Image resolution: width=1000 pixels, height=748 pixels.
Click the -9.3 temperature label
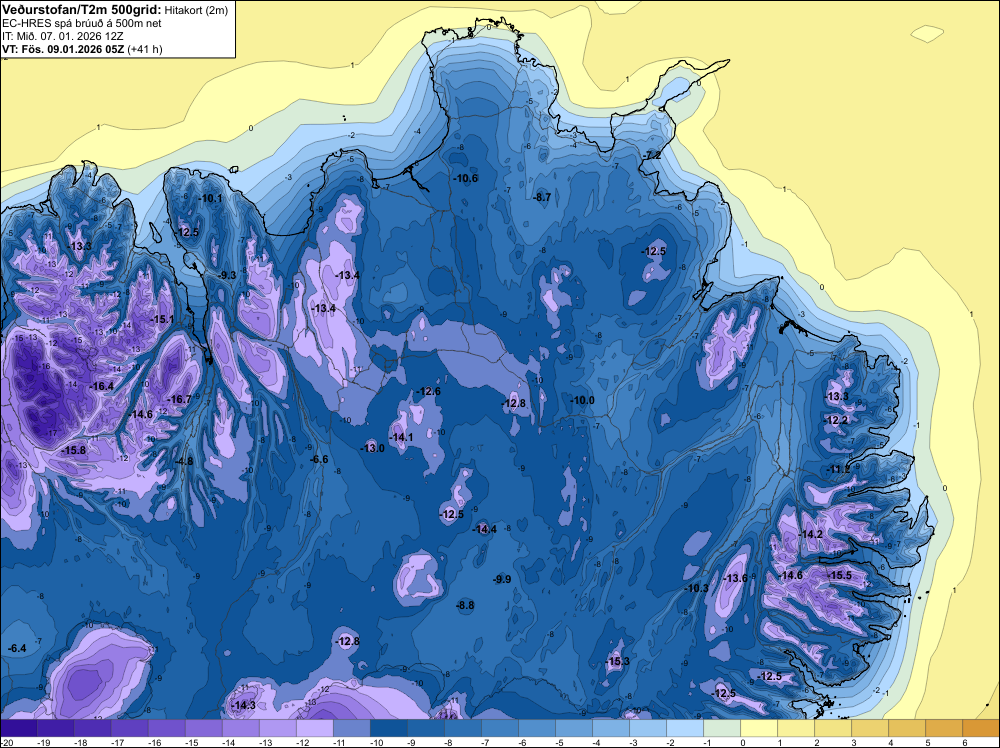226,275
